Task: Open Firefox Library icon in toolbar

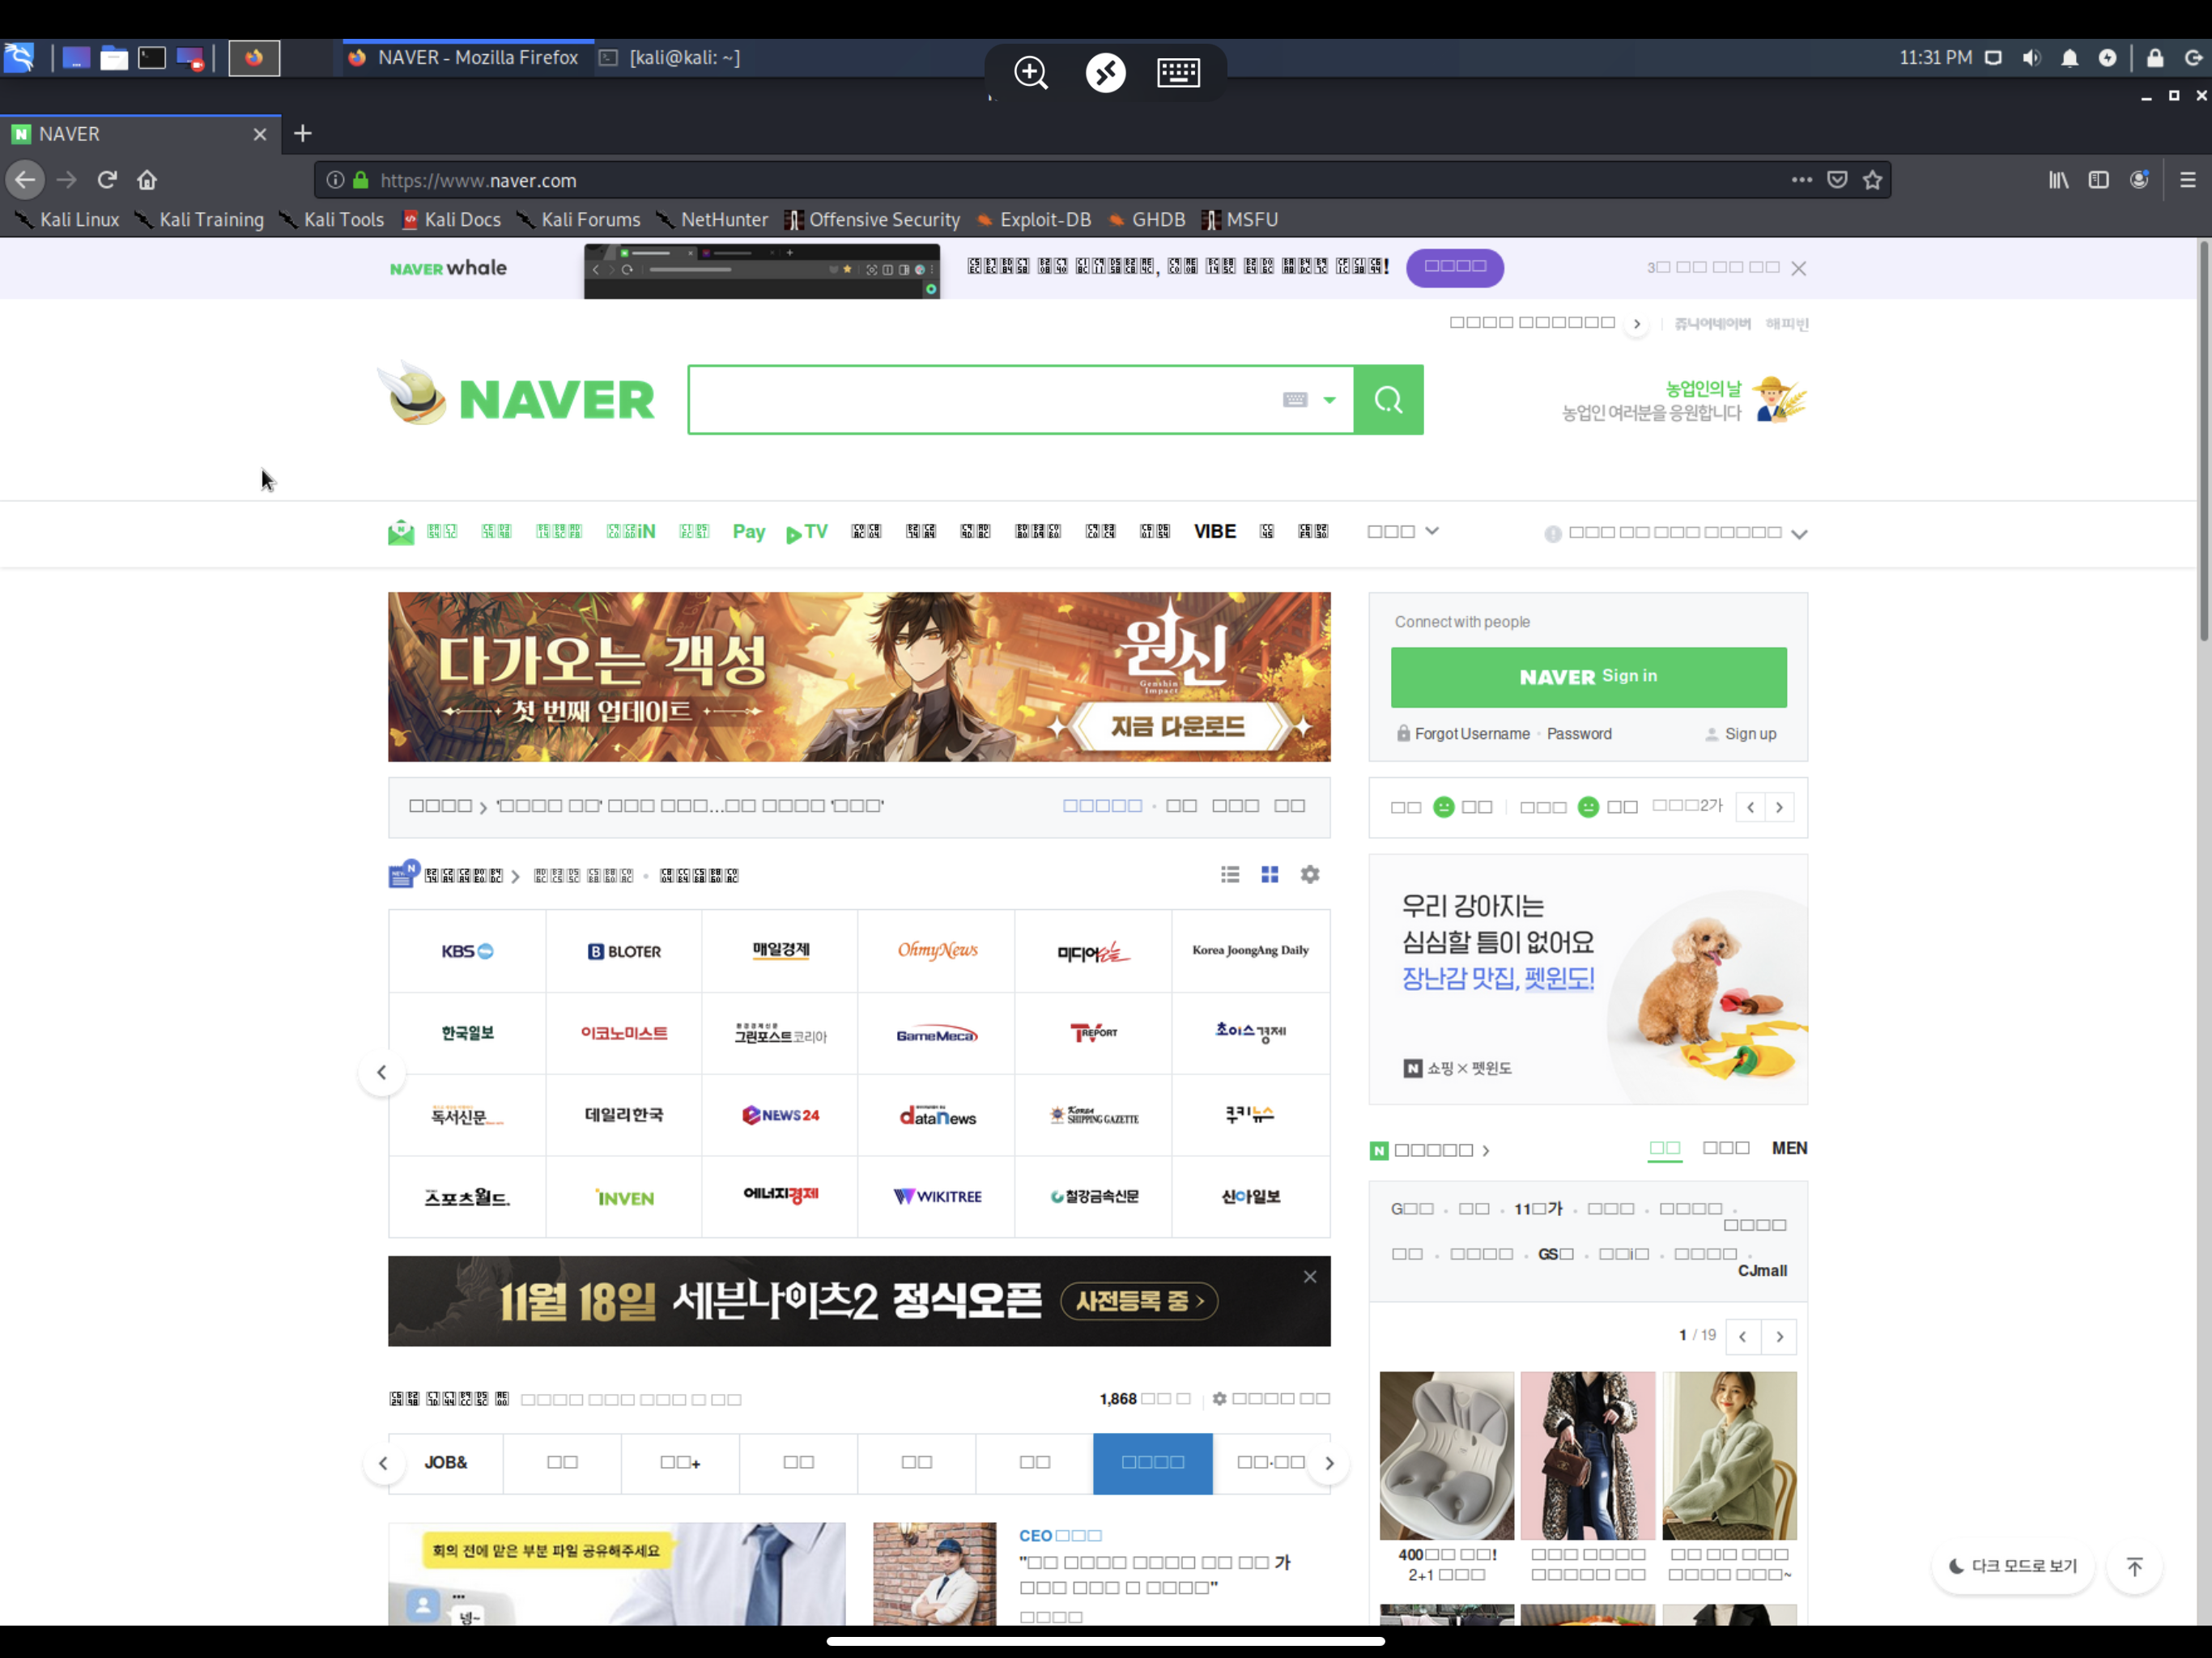Action: coord(2058,180)
